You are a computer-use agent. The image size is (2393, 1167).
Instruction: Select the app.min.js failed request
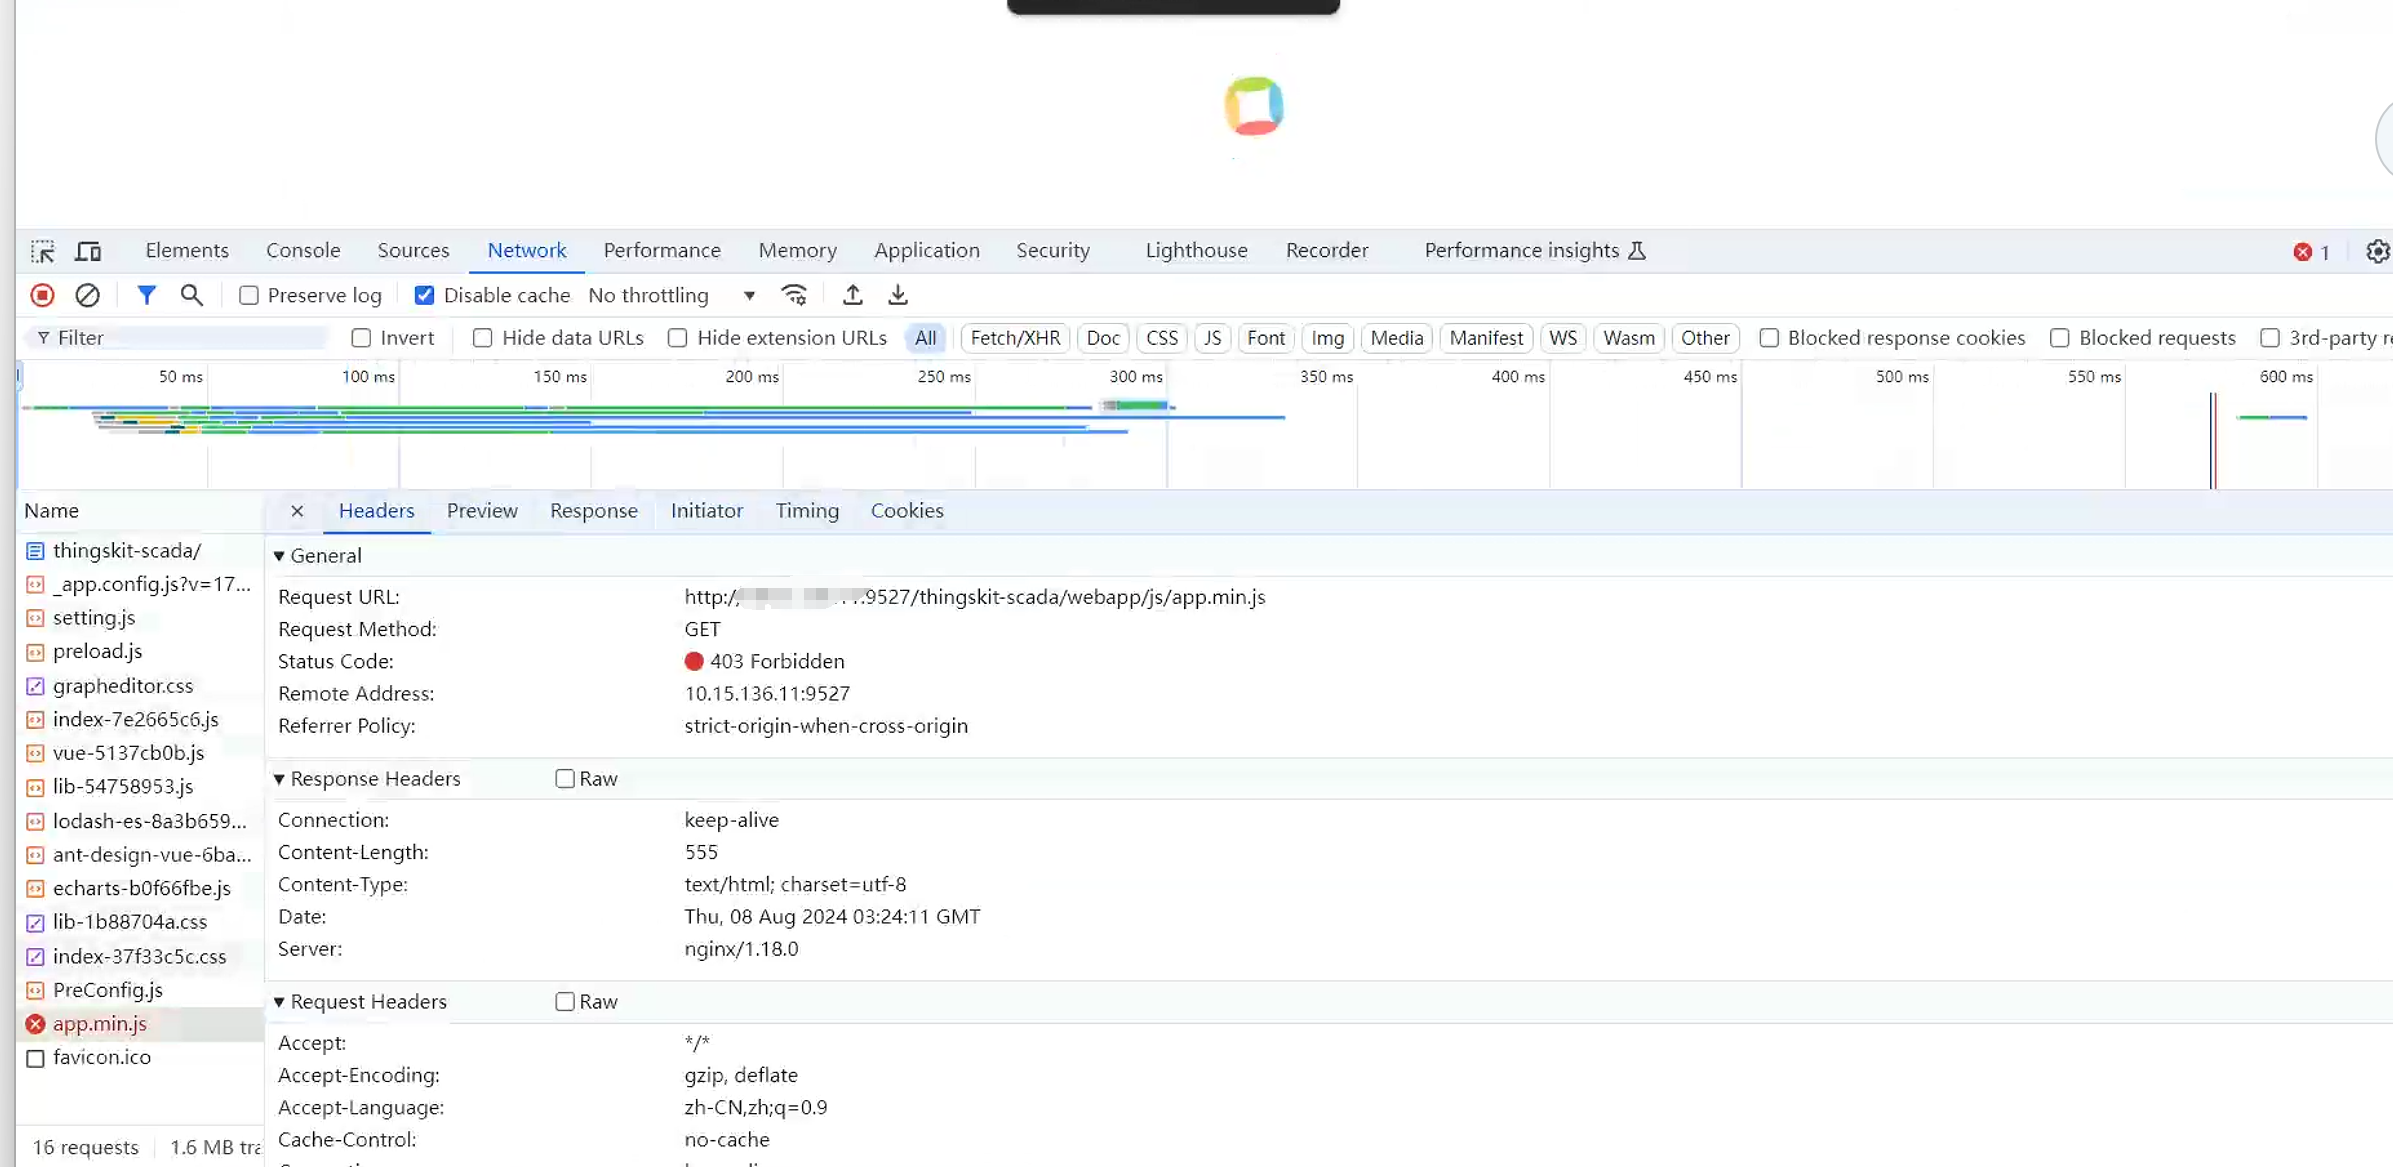point(100,1024)
